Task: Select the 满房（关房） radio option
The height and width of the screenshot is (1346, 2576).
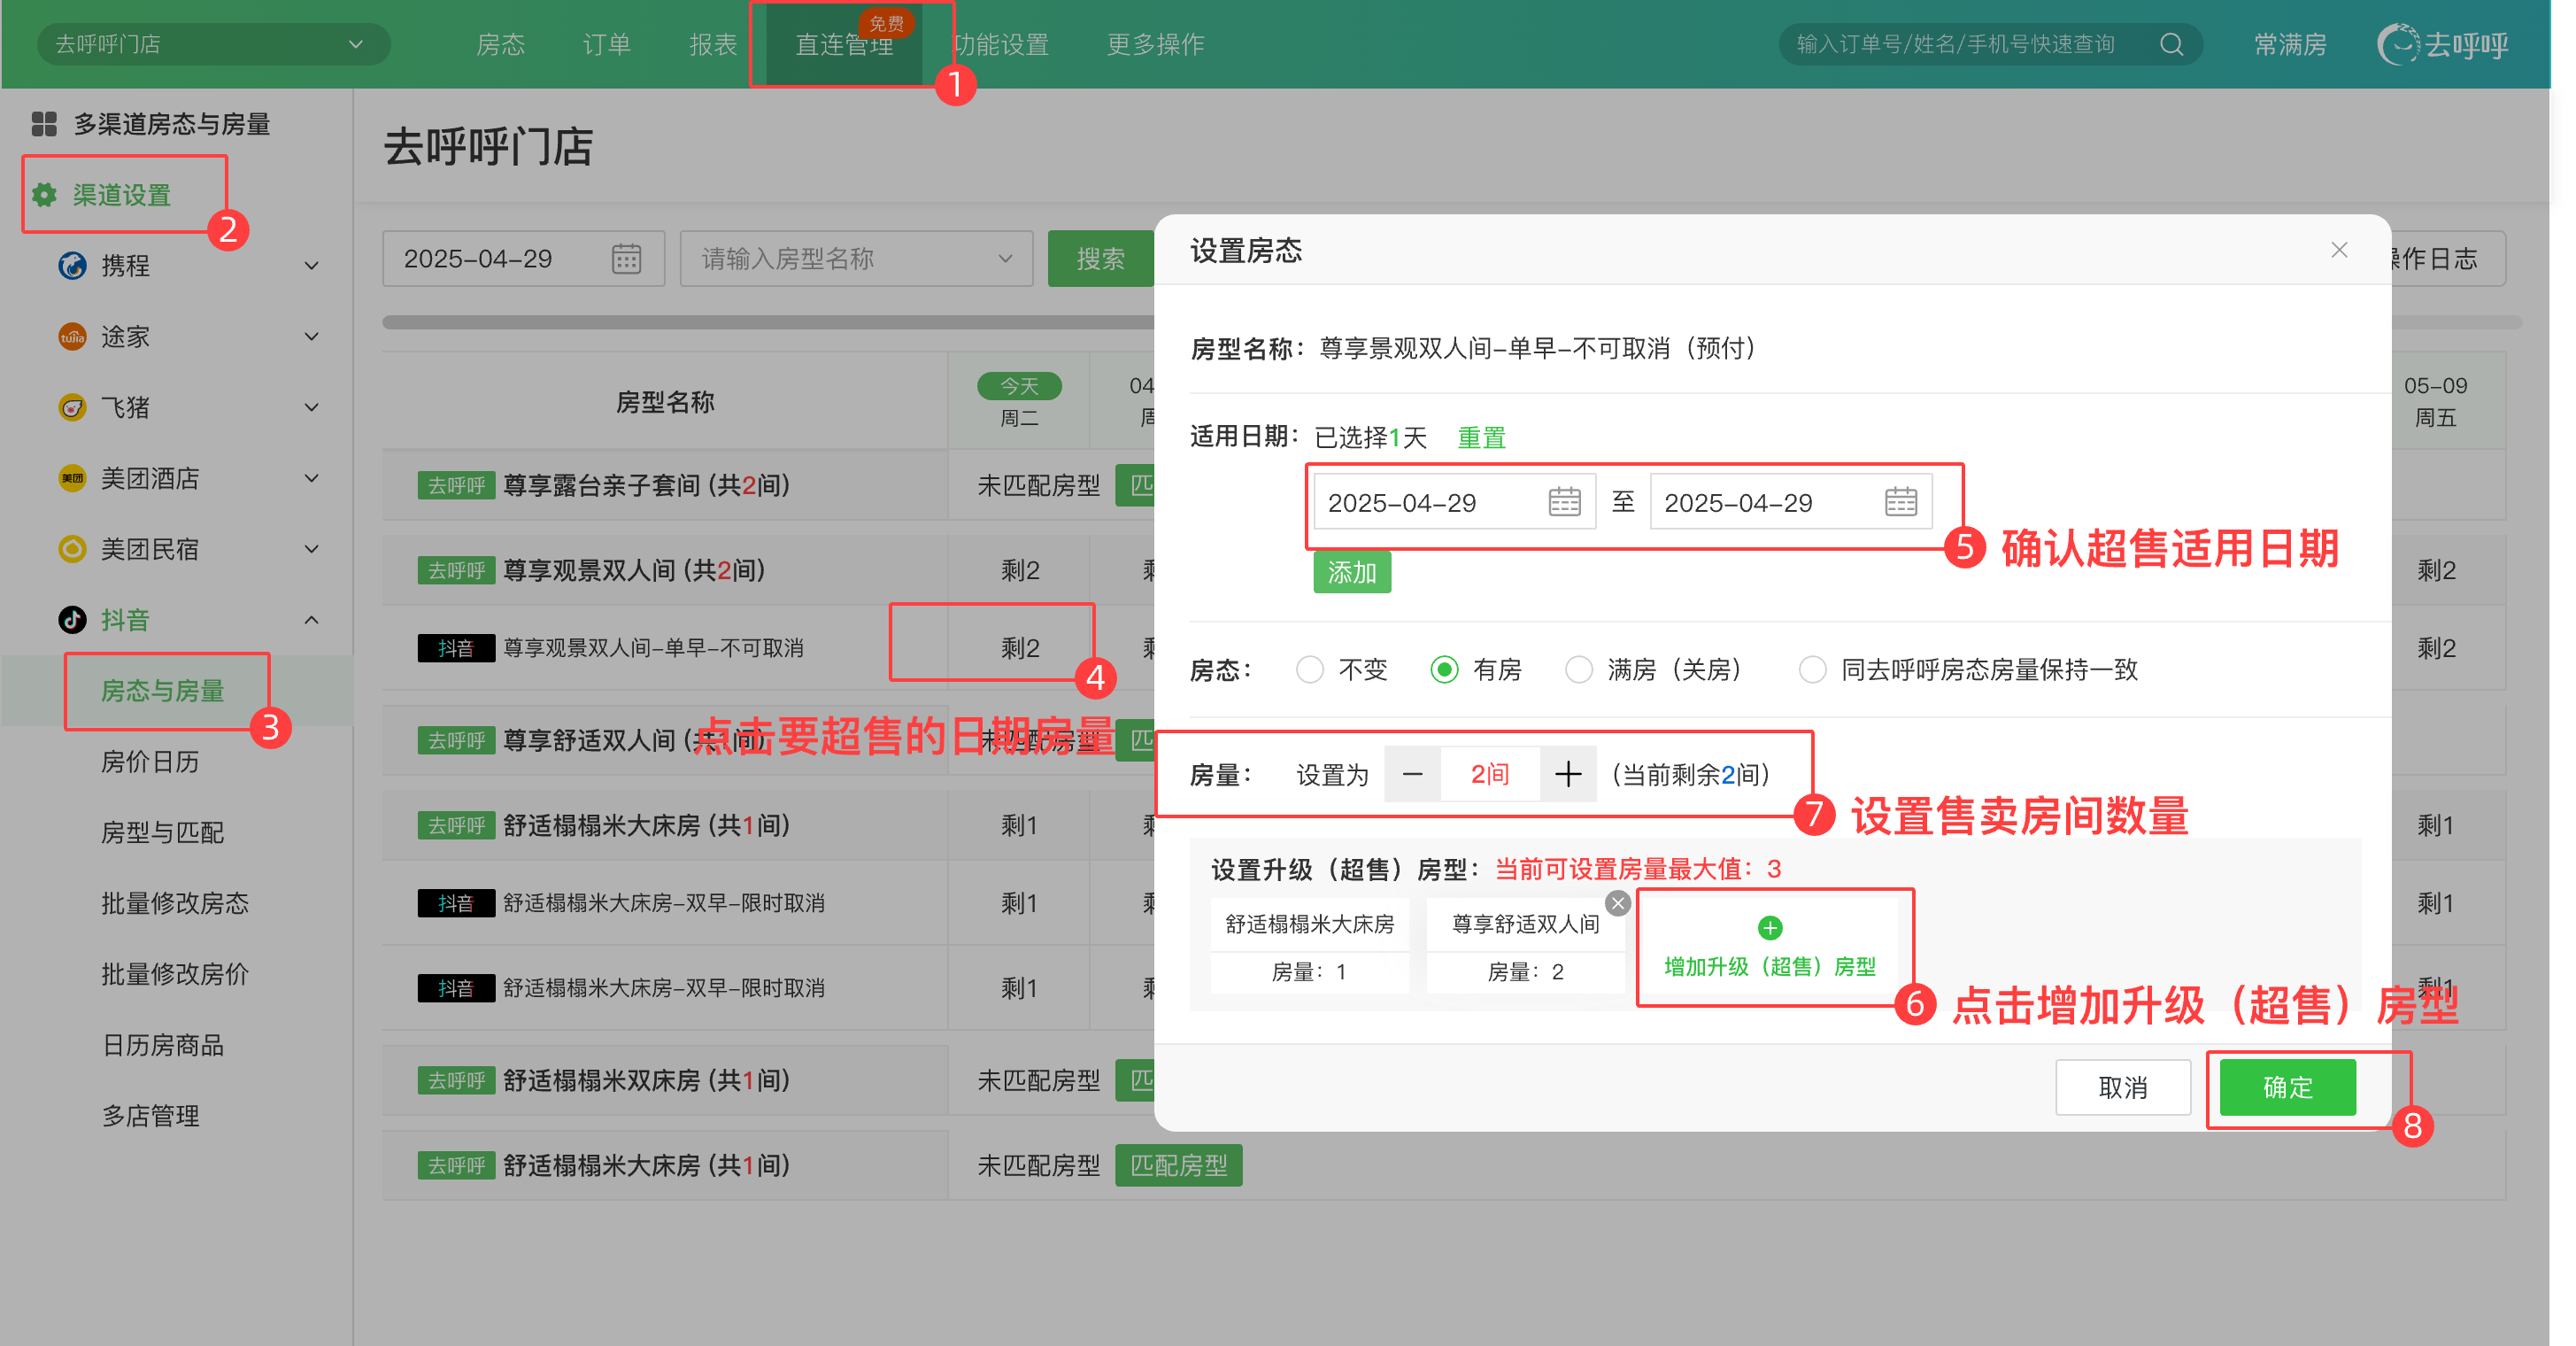Action: pyautogui.click(x=1578, y=670)
